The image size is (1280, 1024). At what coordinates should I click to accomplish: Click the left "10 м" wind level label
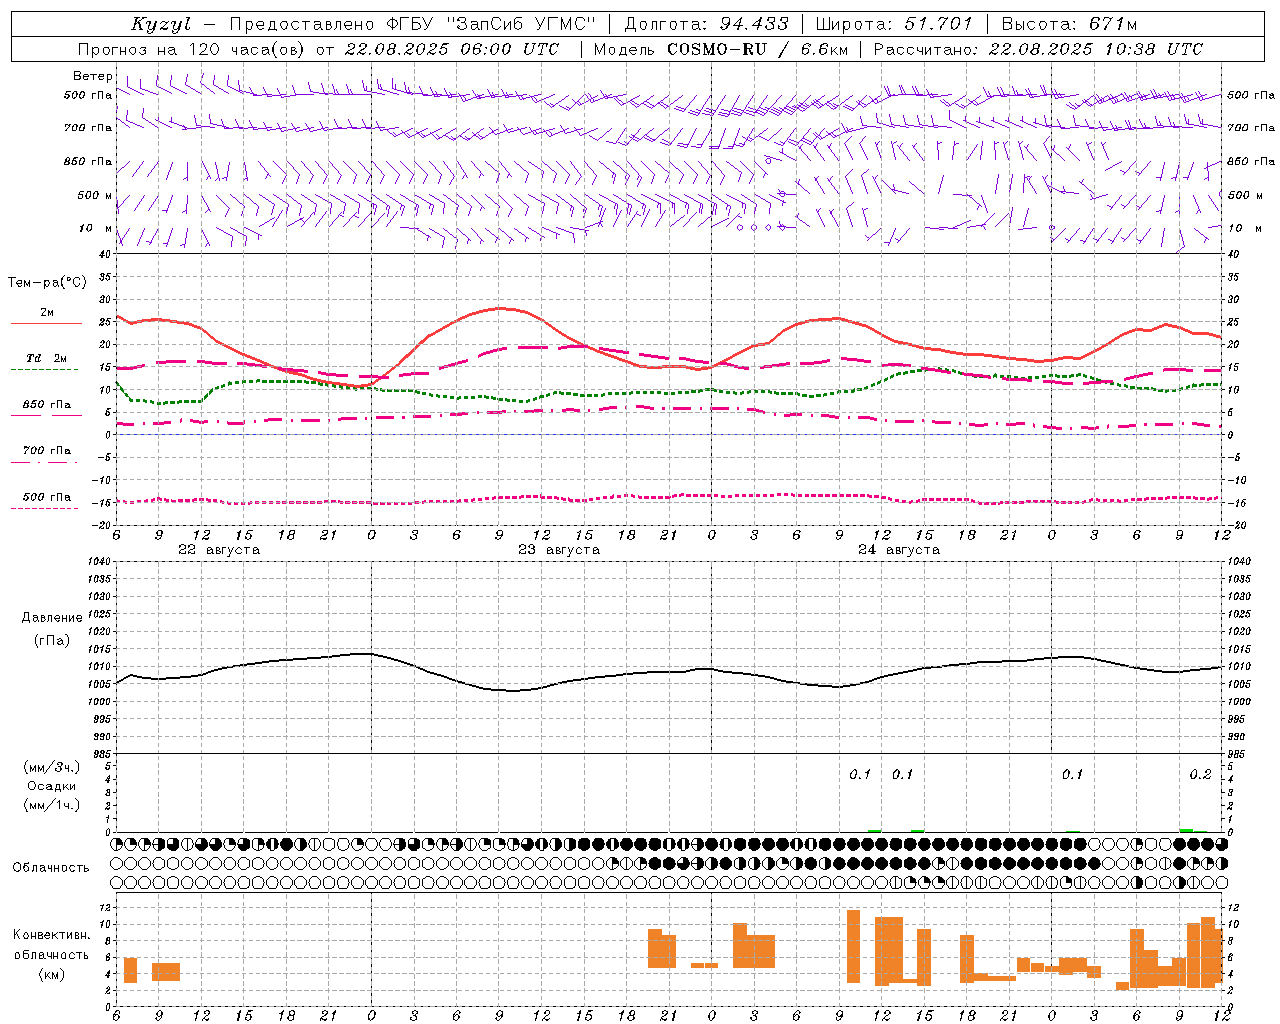point(96,228)
